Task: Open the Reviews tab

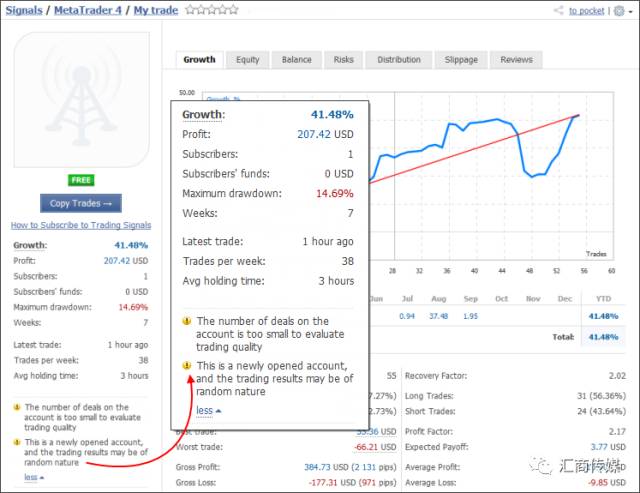Action: (516, 60)
